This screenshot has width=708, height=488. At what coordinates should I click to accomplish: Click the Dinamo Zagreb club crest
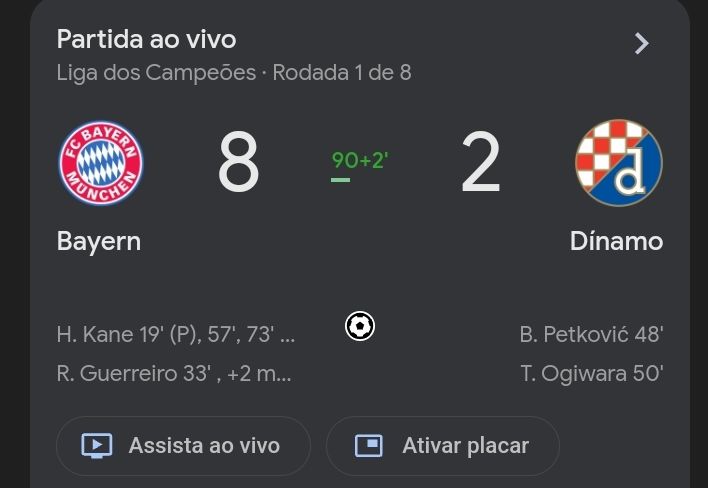(x=618, y=163)
